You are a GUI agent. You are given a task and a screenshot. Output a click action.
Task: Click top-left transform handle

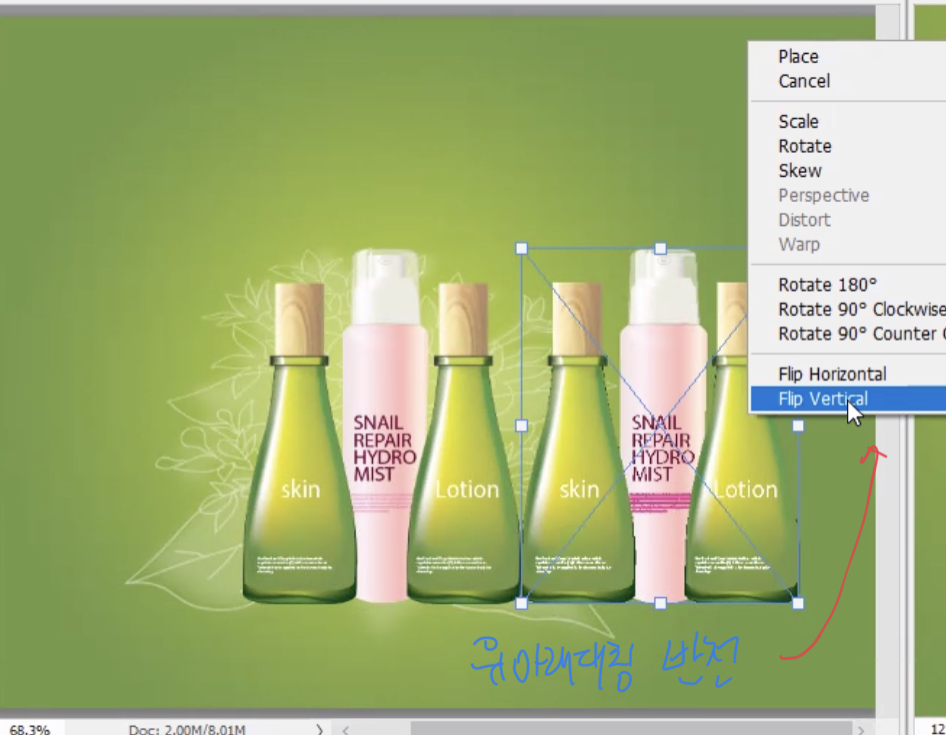point(522,248)
